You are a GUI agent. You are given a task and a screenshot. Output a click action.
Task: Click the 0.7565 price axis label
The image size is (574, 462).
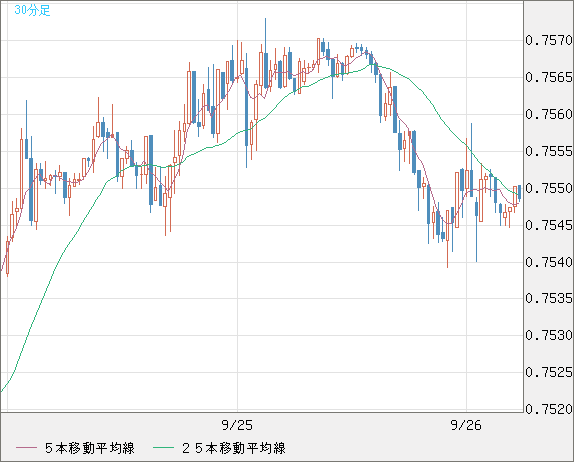click(549, 77)
